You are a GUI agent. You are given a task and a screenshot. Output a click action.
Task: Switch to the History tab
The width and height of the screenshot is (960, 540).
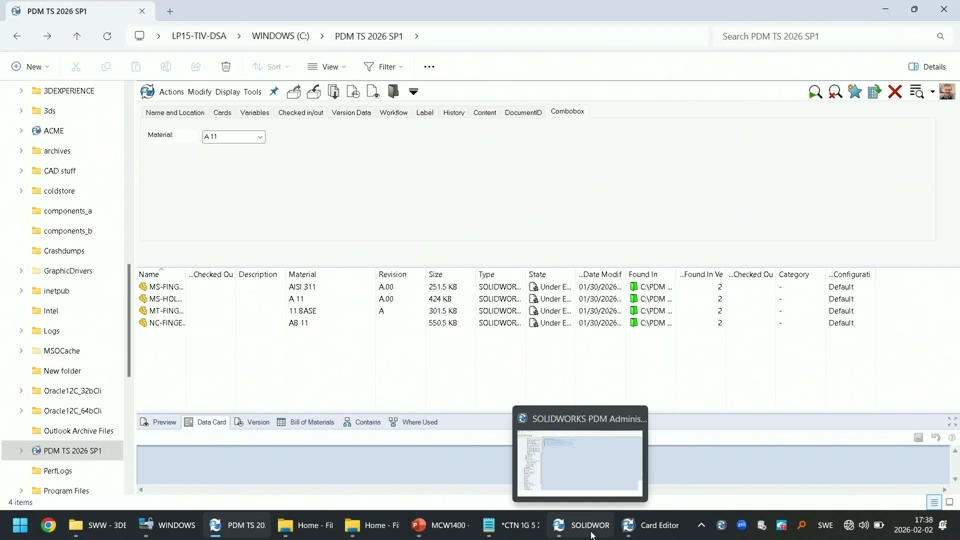point(454,113)
